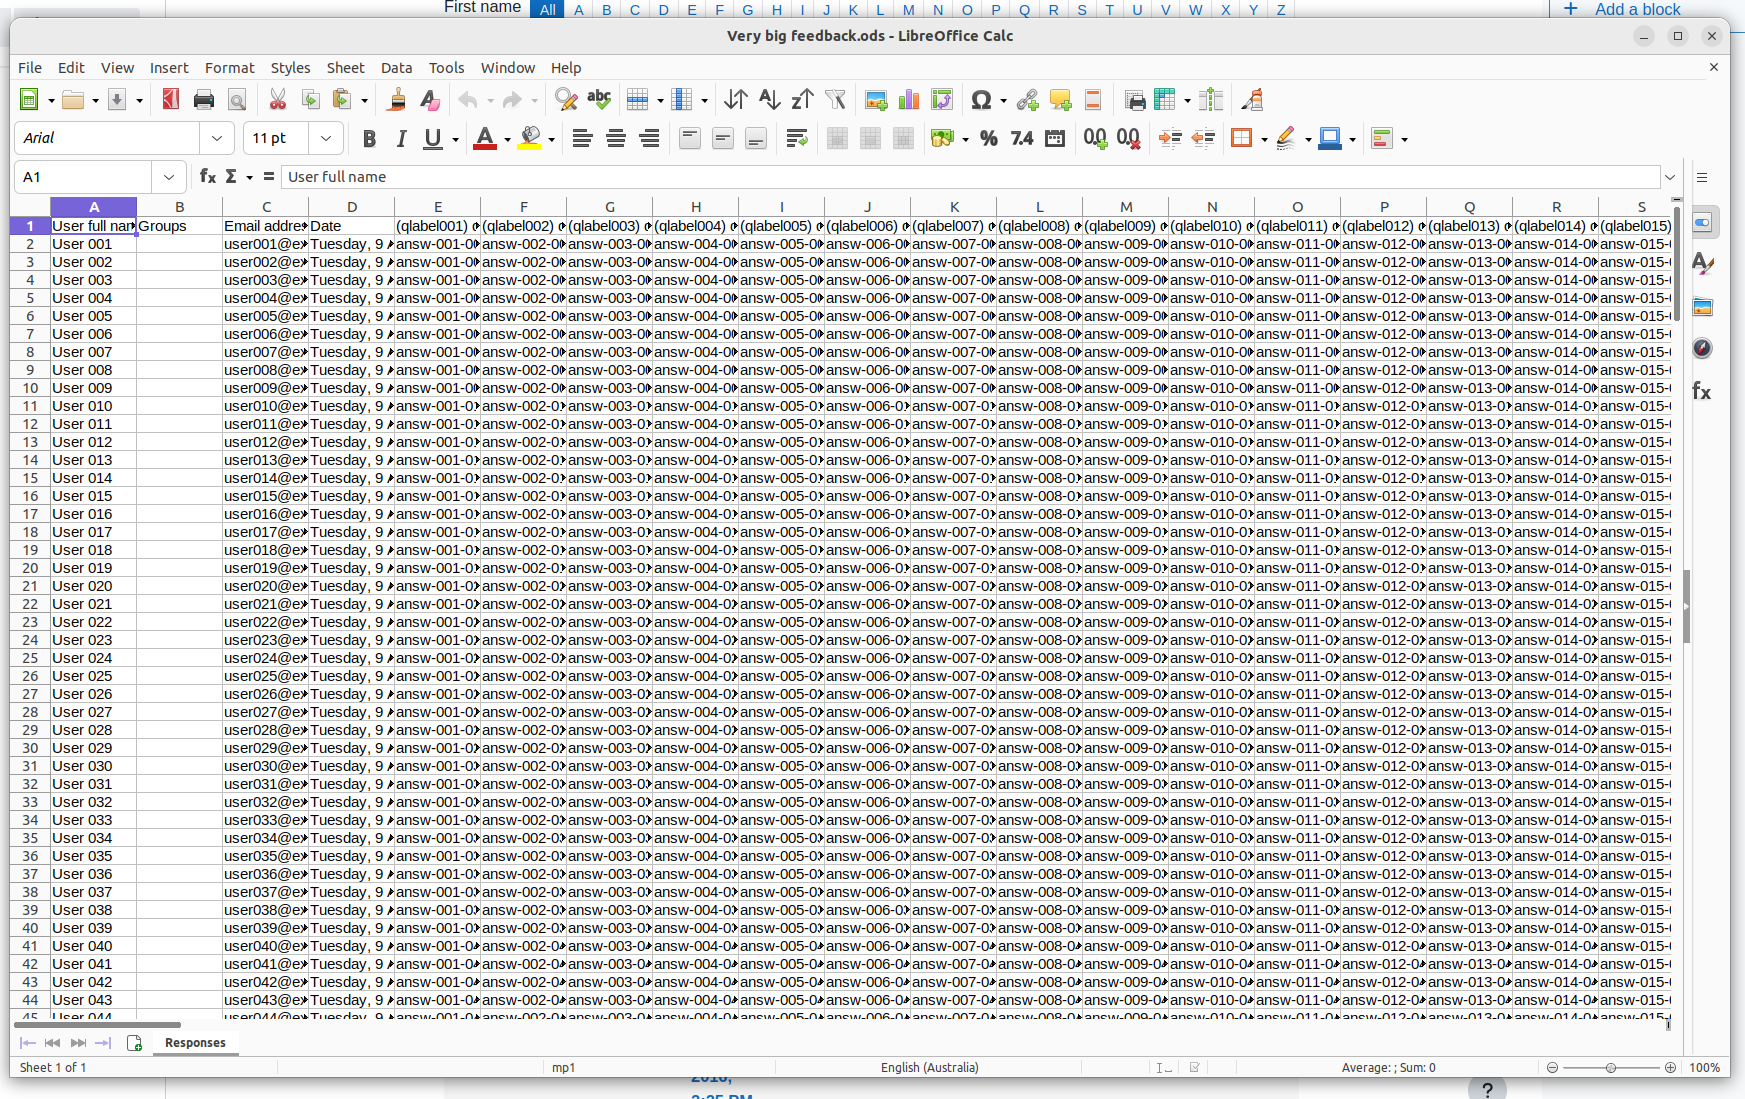Expand the formula bar input line
Screen dimensions: 1745x1099
(1669, 177)
